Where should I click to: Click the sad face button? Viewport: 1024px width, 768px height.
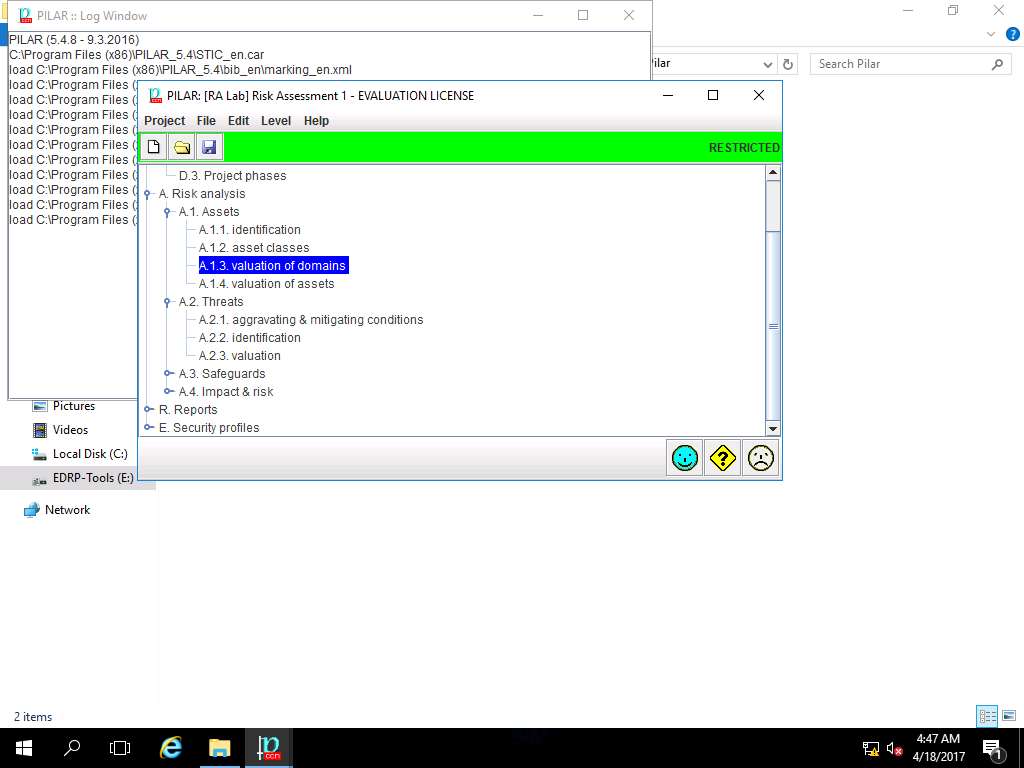pyautogui.click(x=760, y=458)
